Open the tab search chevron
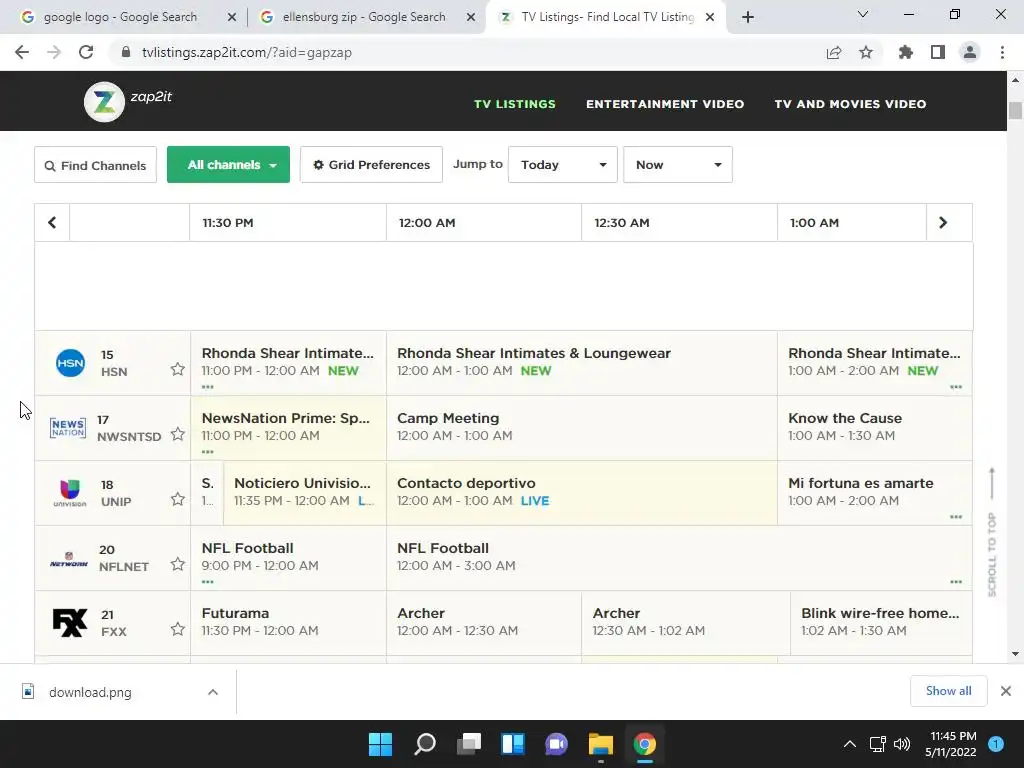Viewport: 1024px width, 768px height. pyautogui.click(x=863, y=14)
